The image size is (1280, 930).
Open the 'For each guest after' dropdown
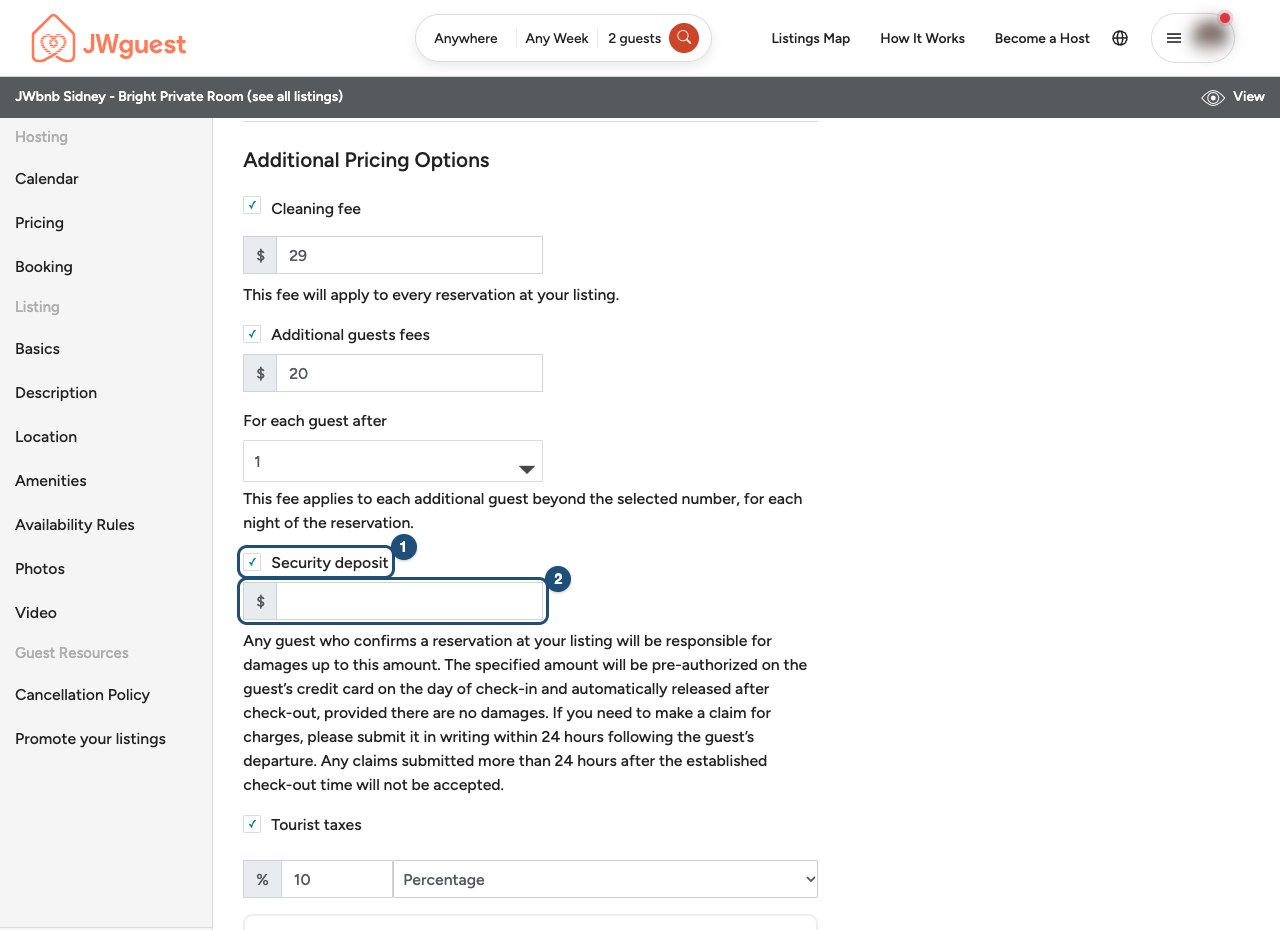[x=393, y=461]
